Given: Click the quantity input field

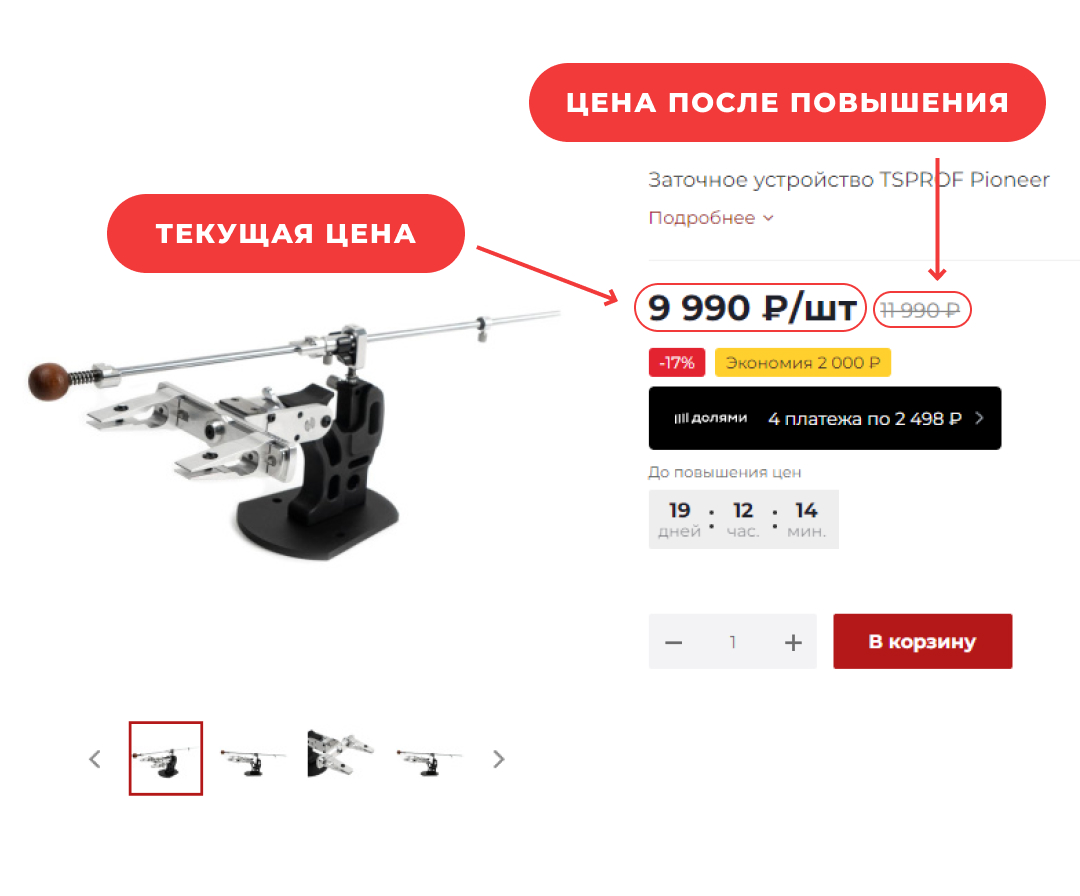Looking at the screenshot, I should [733, 642].
